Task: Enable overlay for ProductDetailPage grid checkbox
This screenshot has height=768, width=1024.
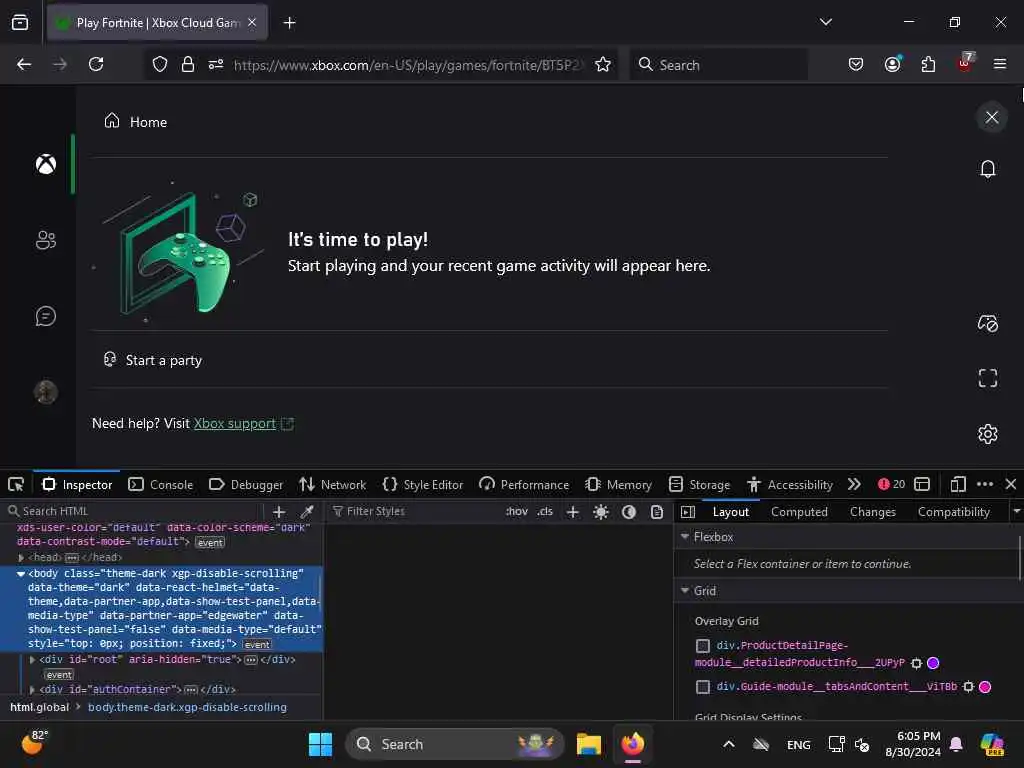Action: click(703, 646)
